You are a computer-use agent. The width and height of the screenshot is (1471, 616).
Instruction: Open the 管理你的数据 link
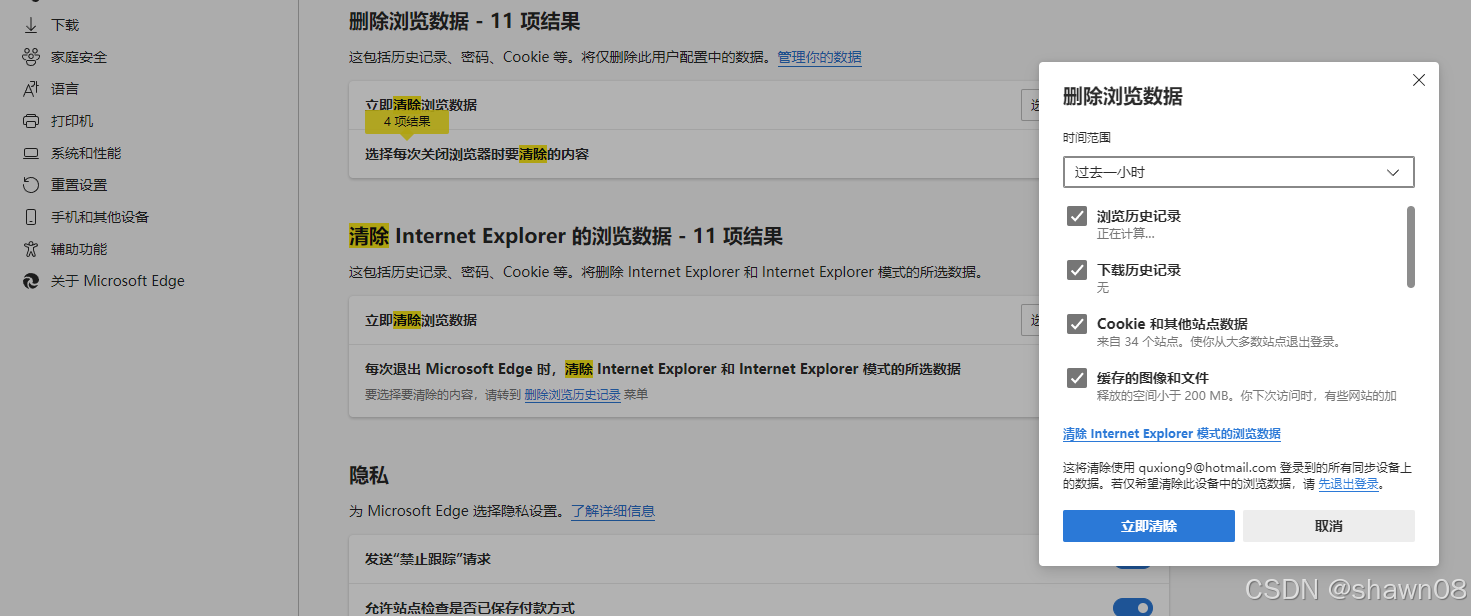click(819, 58)
